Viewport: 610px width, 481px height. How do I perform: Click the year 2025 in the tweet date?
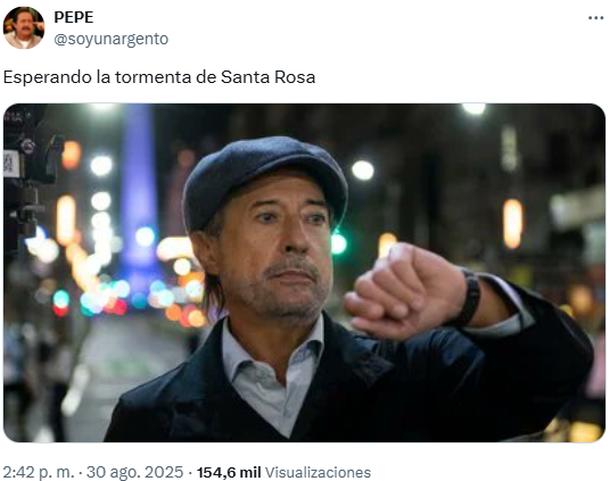coord(163,472)
